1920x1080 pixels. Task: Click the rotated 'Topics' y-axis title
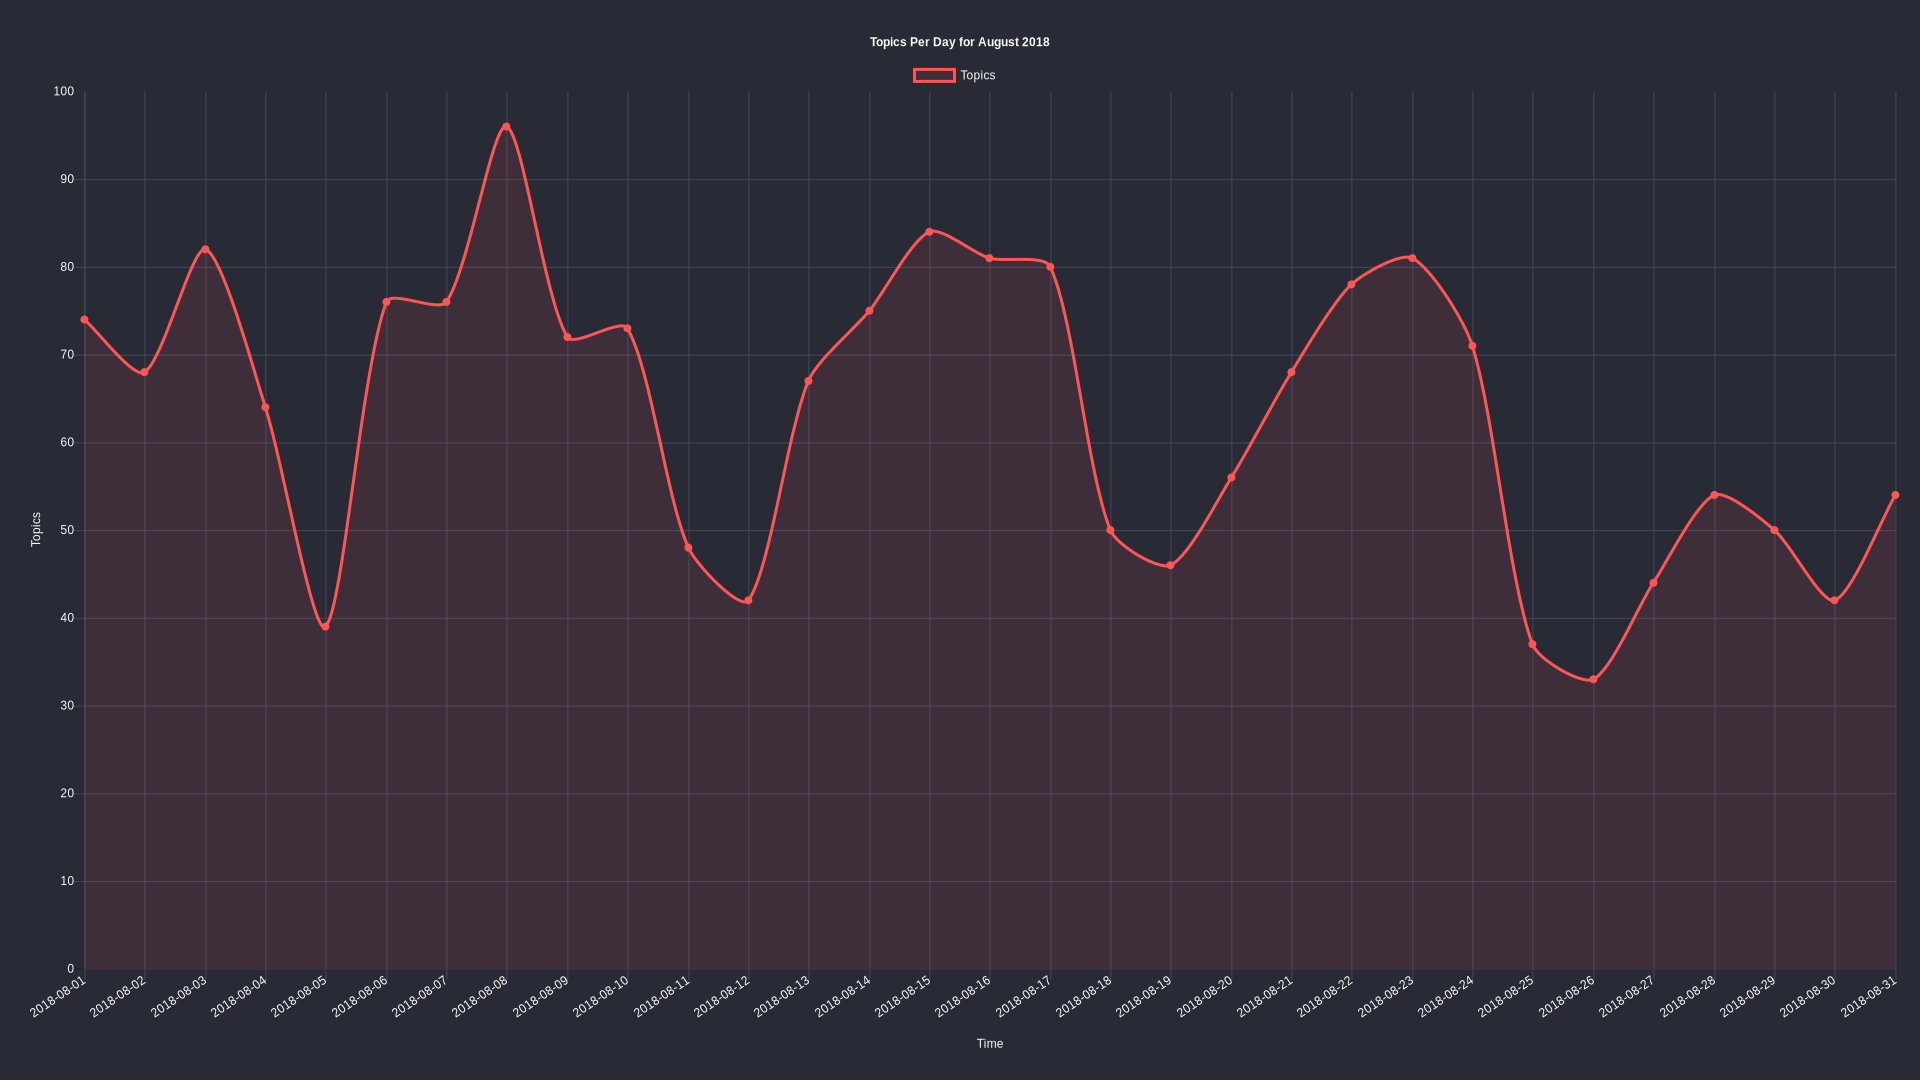(x=36, y=530)
